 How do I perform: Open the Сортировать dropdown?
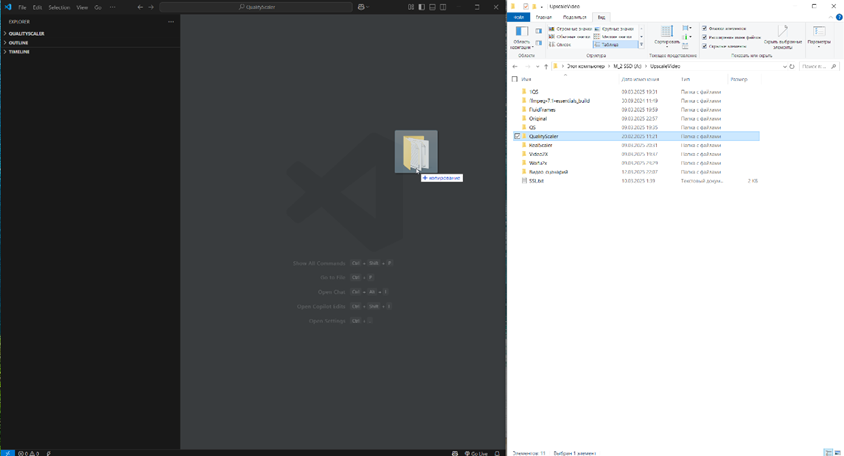pyautogui.click(x=667, y=36)
